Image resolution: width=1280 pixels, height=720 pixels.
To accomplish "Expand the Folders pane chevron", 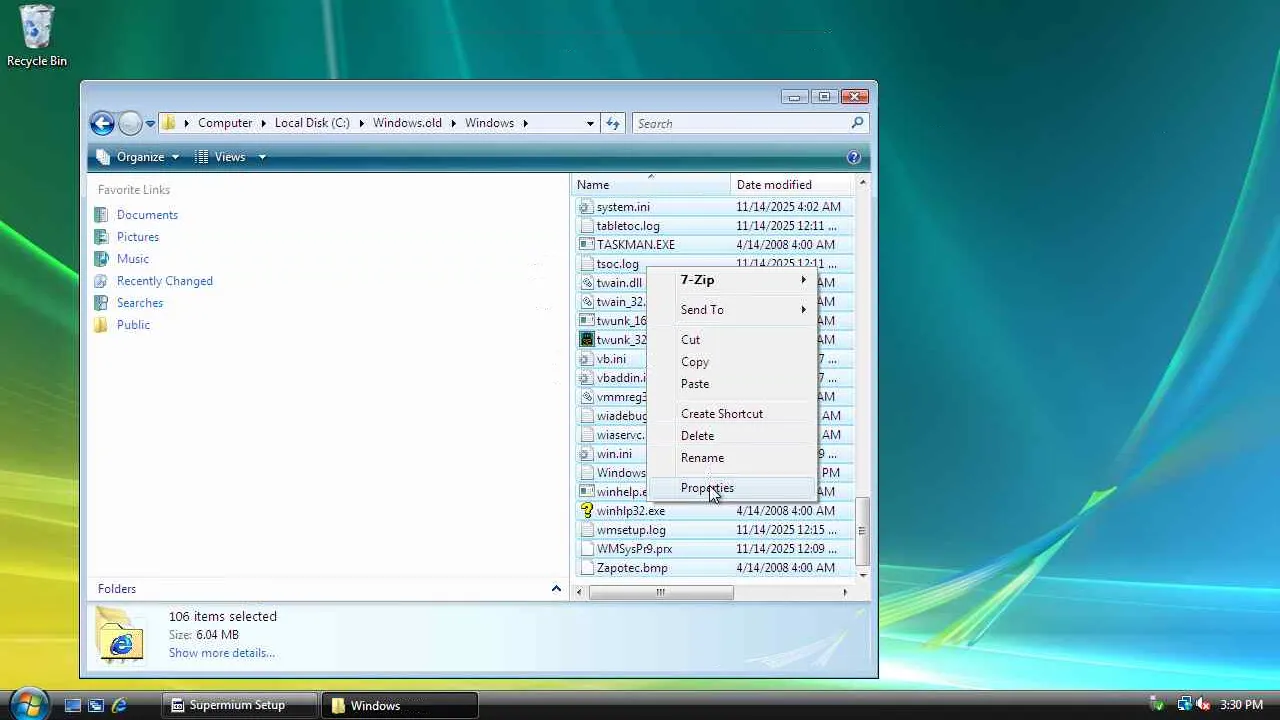I will point(557,589).
